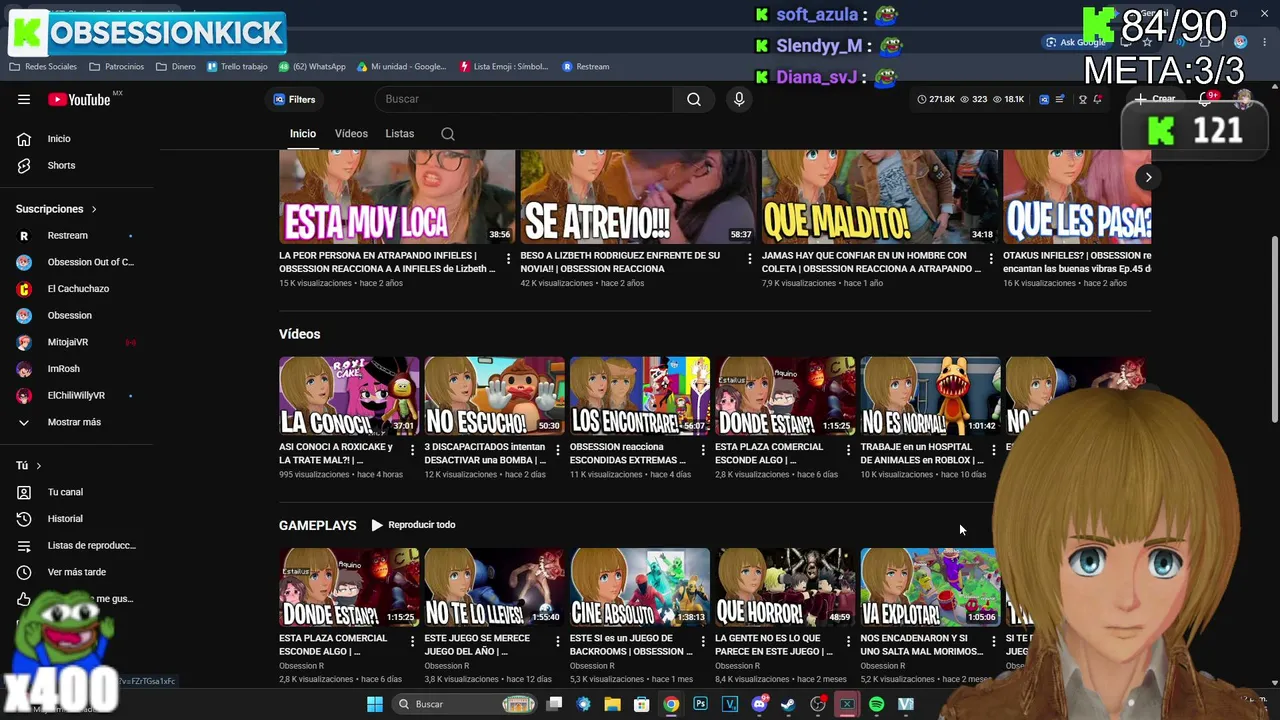Screen dimensions: 1280x720
Task: Open options for OBSESSION reacciona ESCONDIDAS video
Action: (702, 451)
